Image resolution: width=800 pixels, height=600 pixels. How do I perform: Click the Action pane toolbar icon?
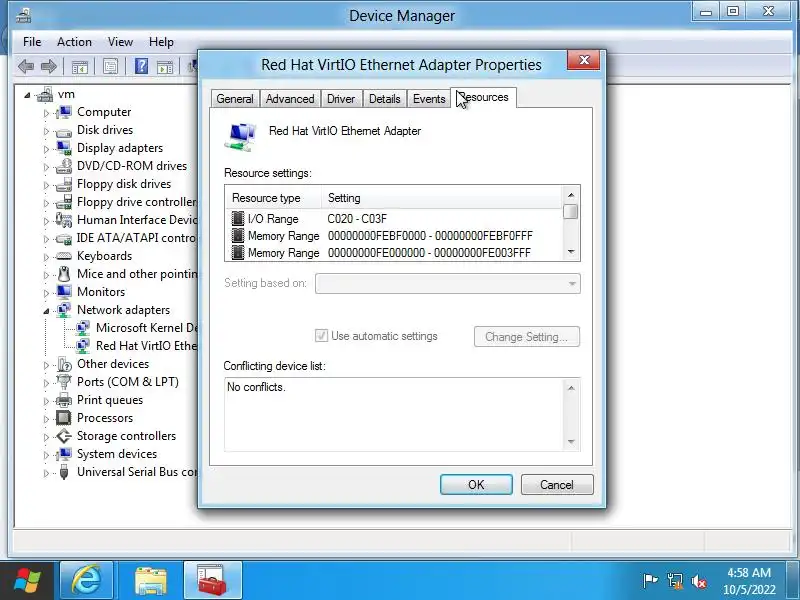(165, 66)
